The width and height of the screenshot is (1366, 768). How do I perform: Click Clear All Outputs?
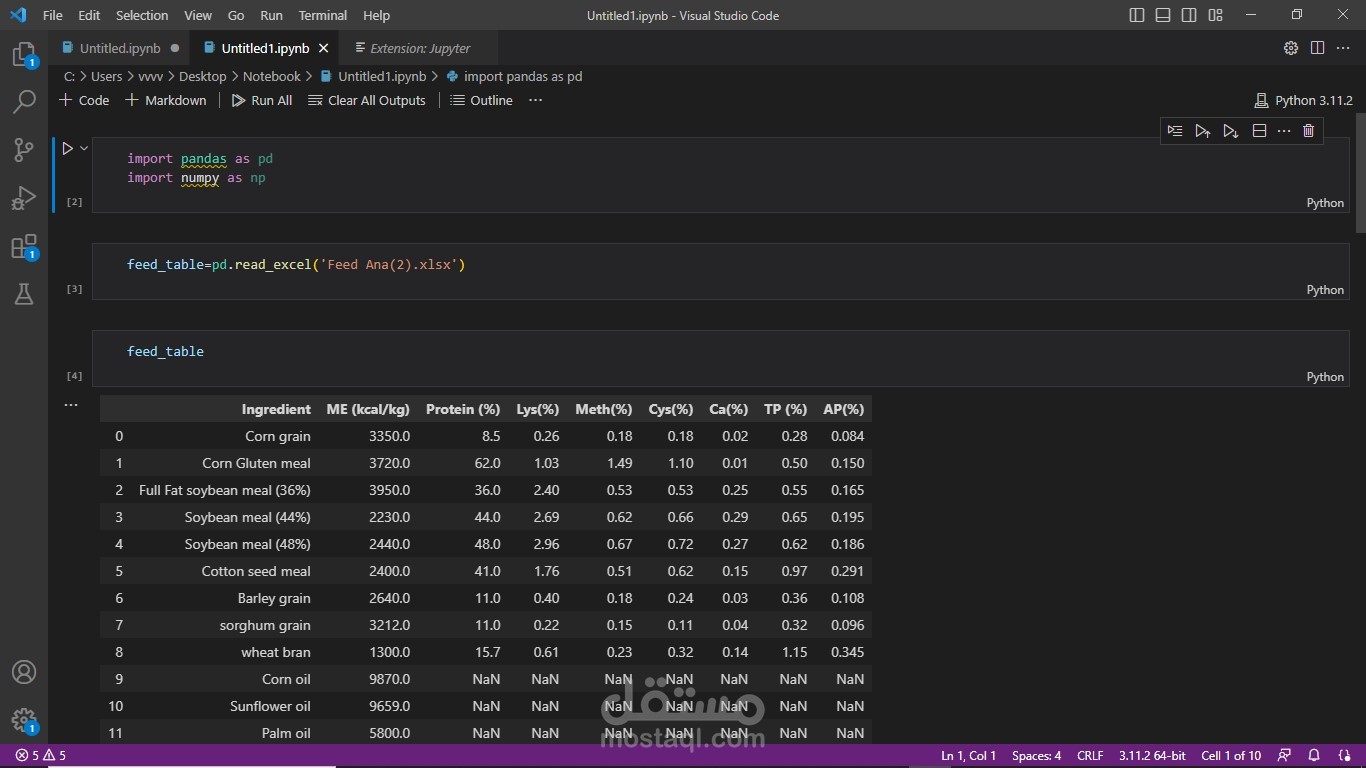coord(366,100)
